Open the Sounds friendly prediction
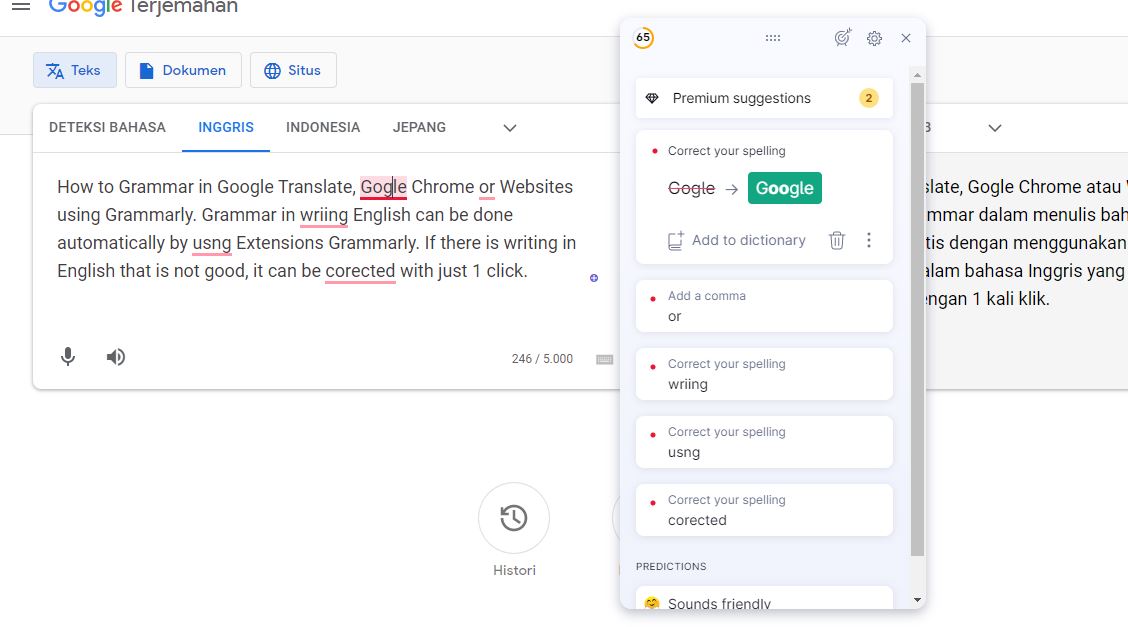1128x627 pixels. point(764,599)
